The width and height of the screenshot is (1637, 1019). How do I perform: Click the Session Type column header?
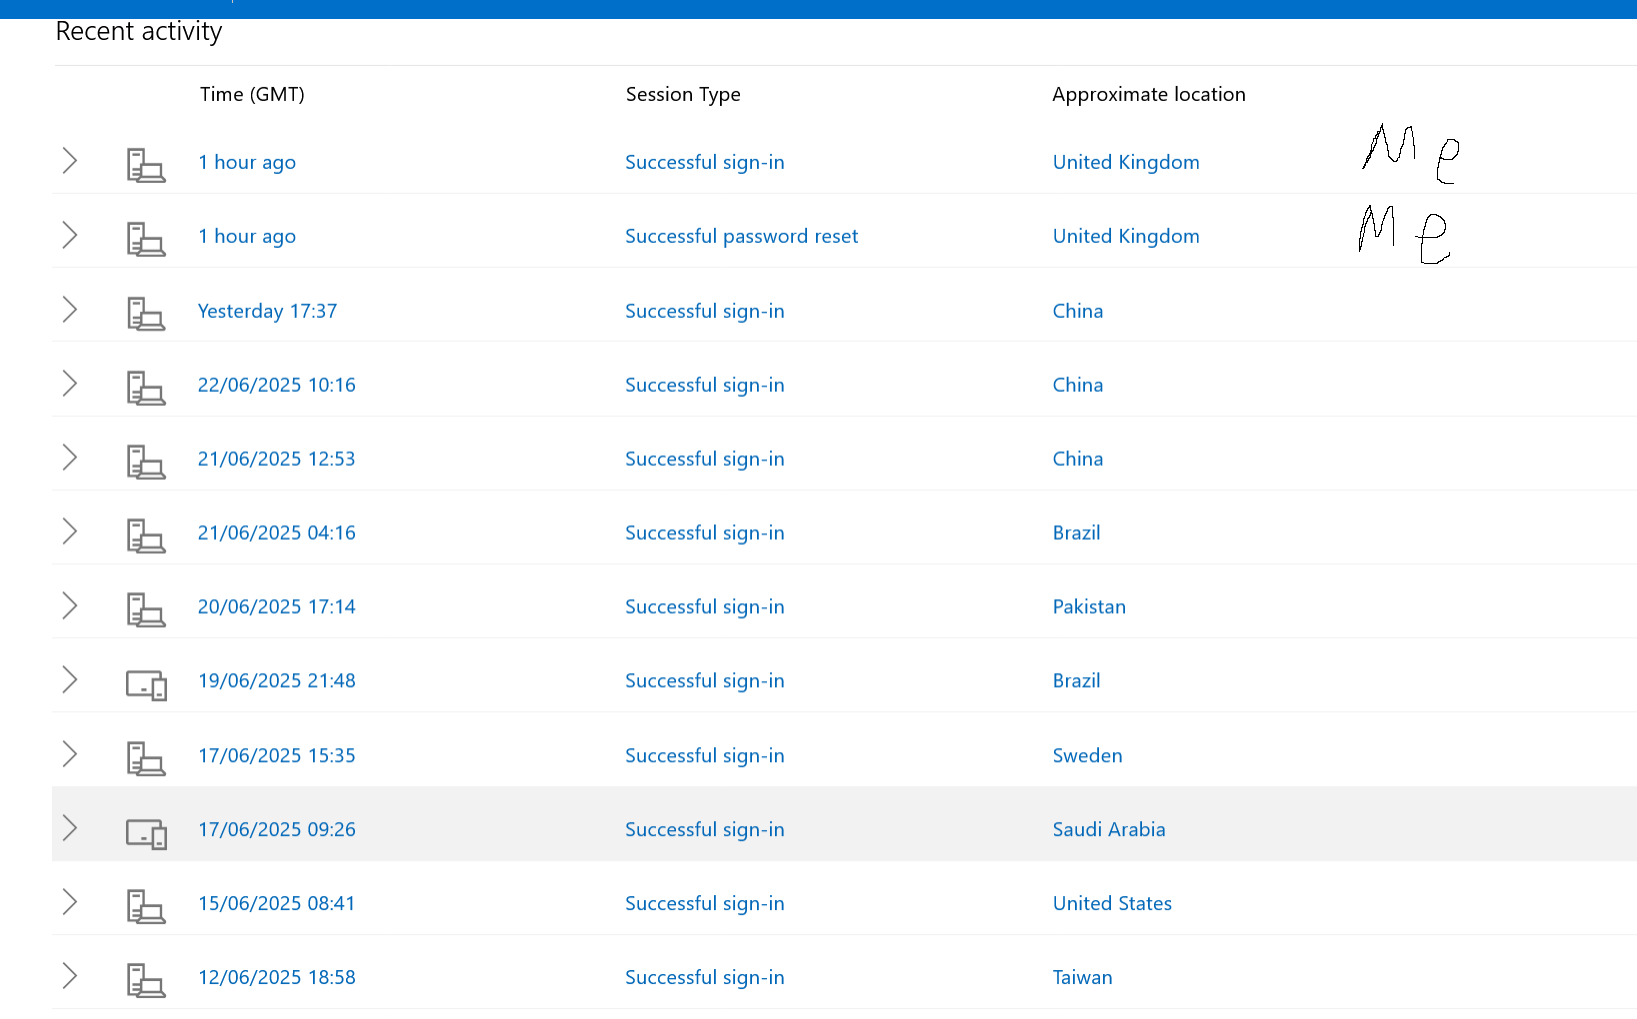(683, 95)
